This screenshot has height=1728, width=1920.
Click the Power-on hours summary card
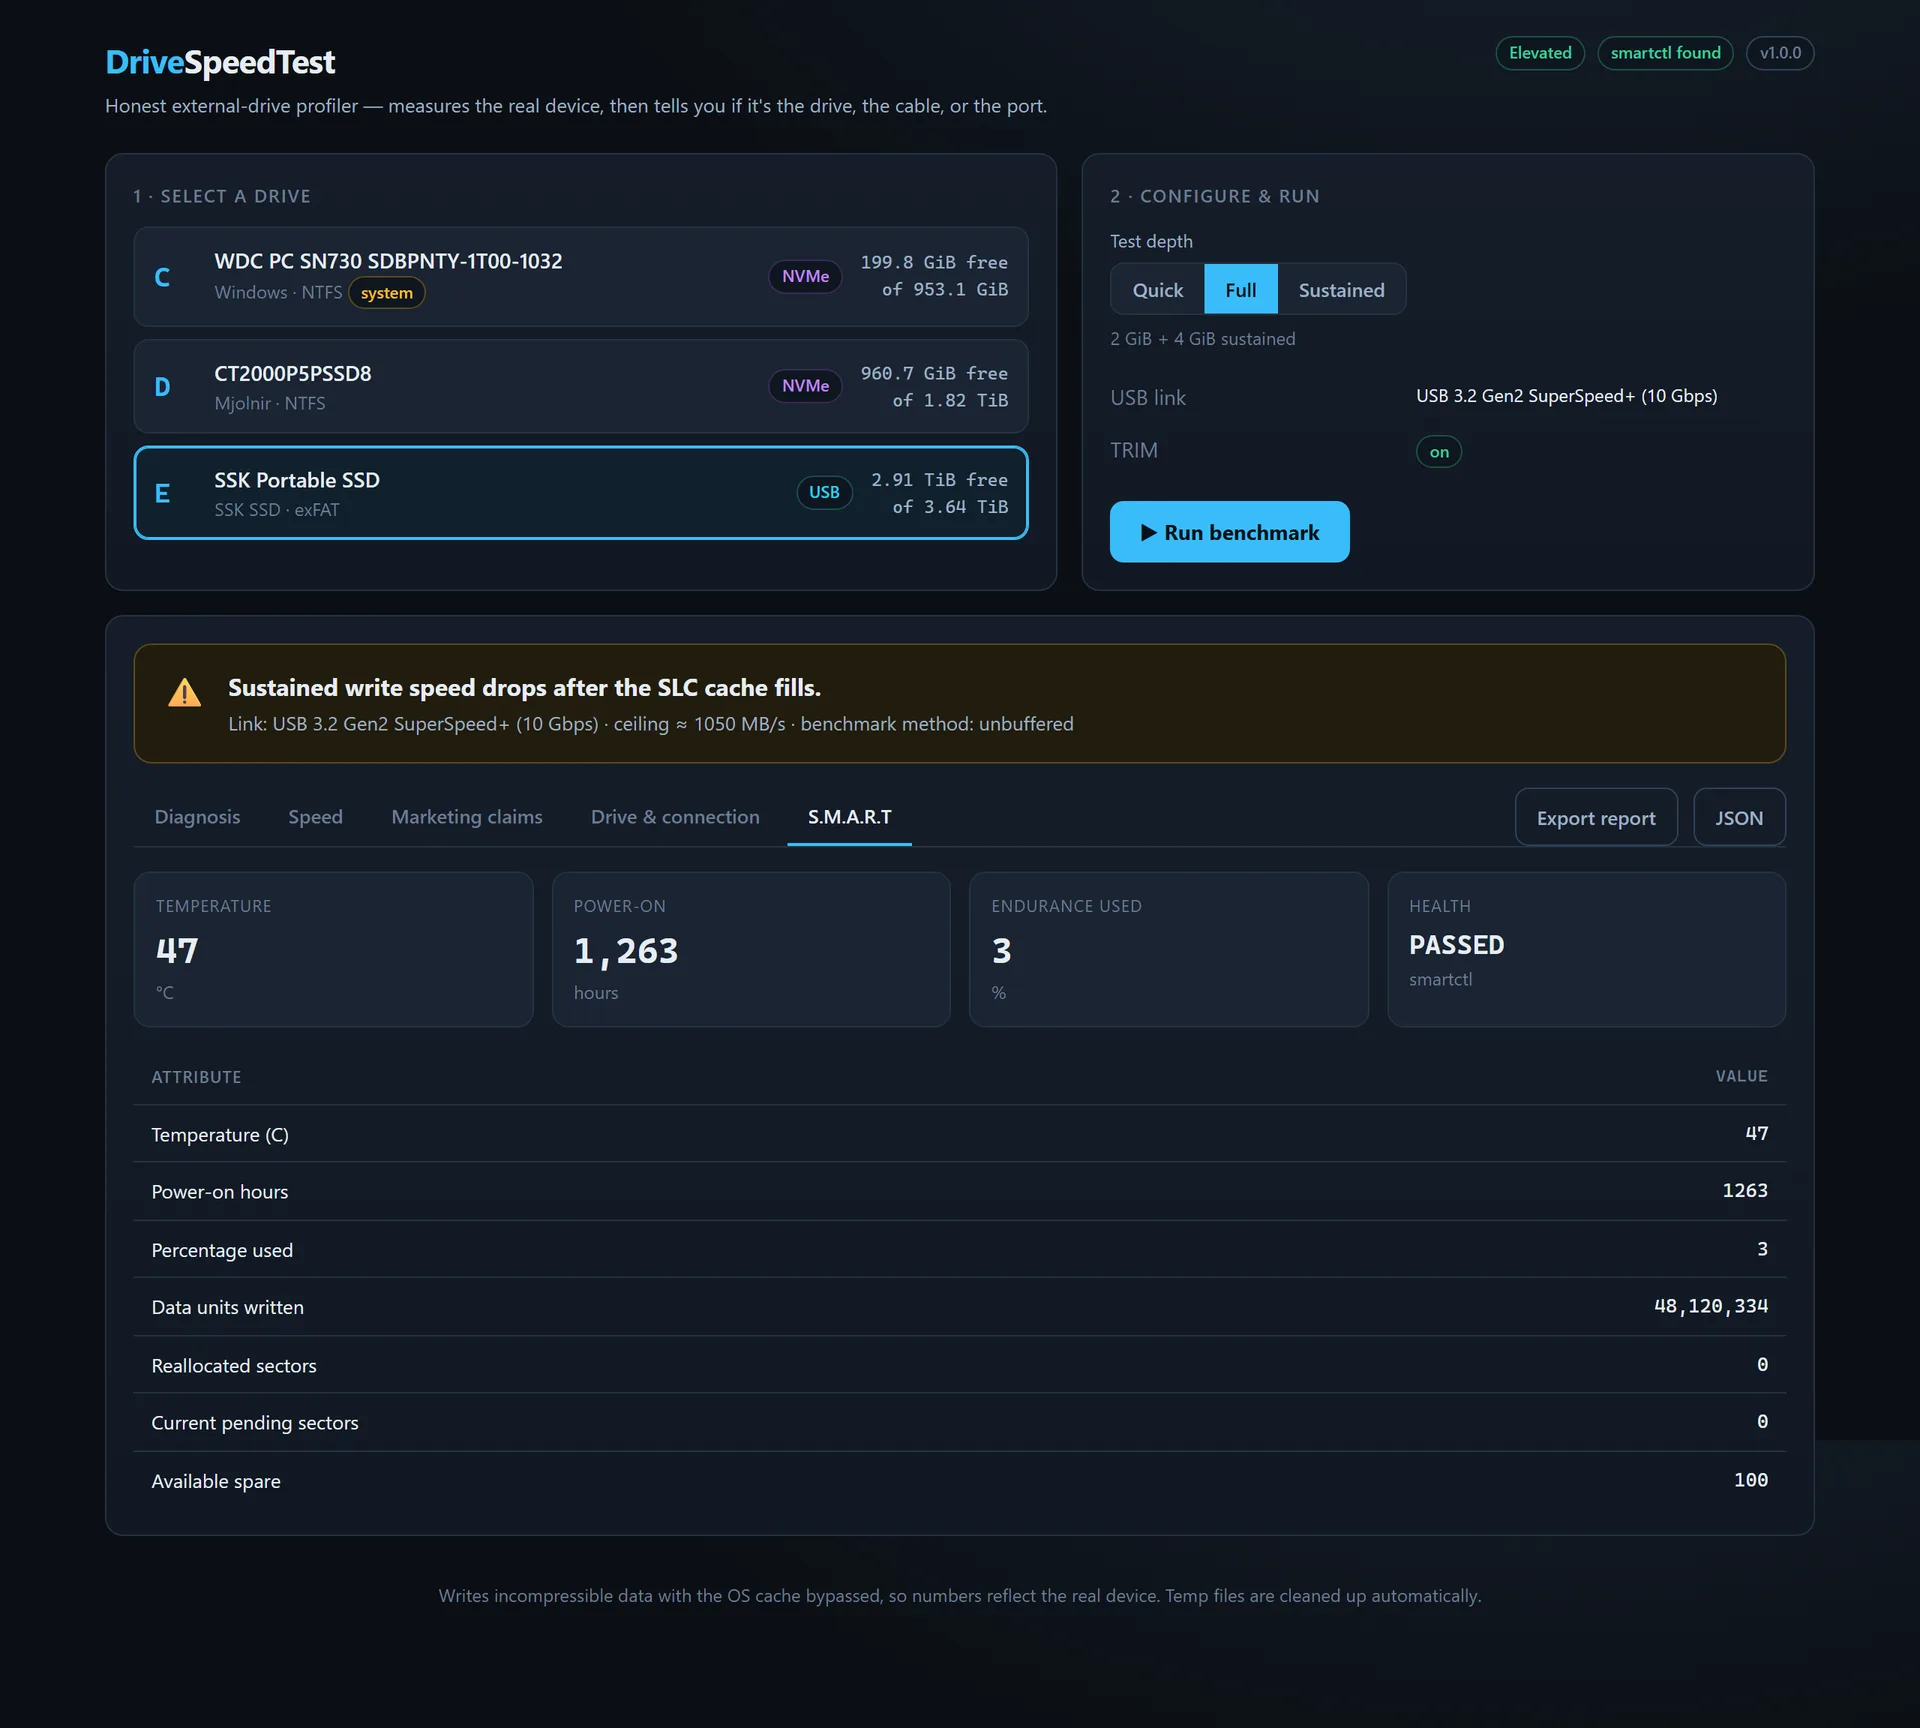click(x=751, y=949)
